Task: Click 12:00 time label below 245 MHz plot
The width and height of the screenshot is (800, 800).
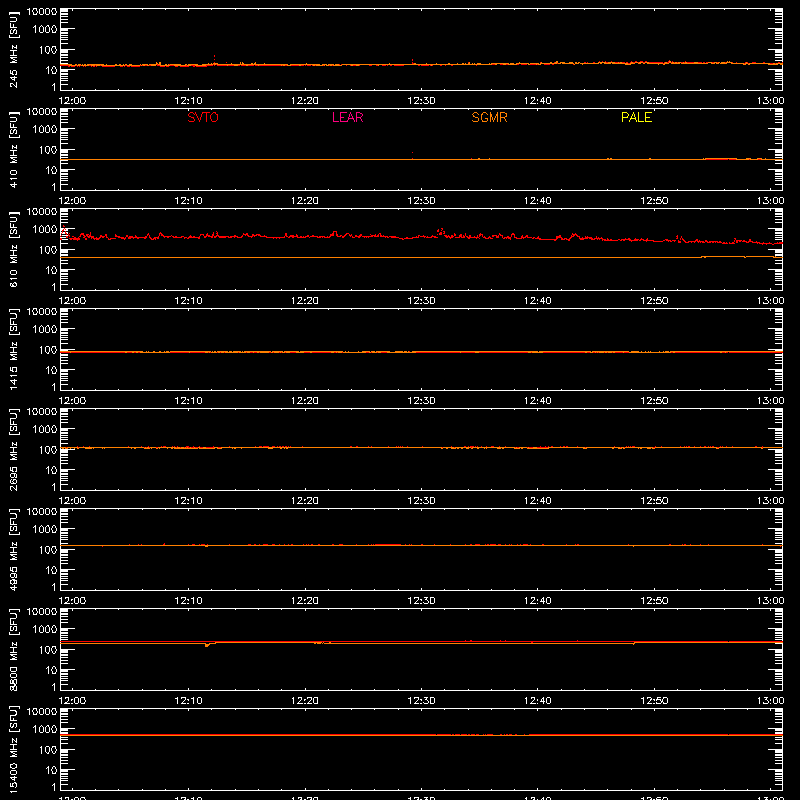Action: (72, 101)
